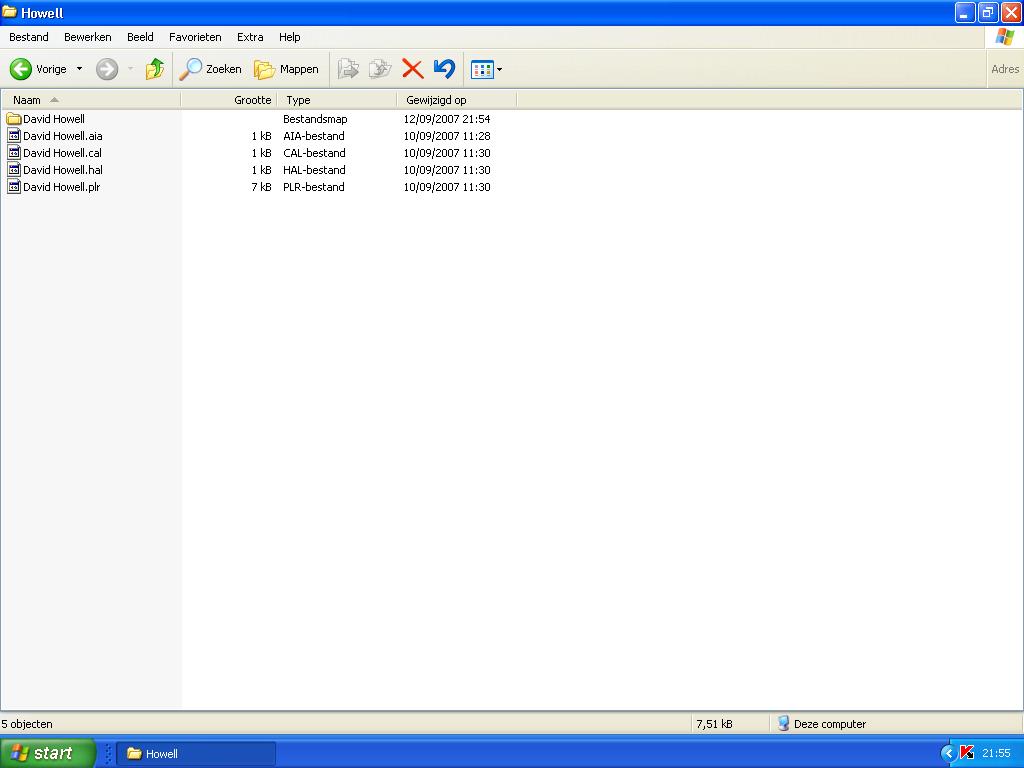Click the Windows start button
Screen dimensions: 1024x768
point(47,753)
